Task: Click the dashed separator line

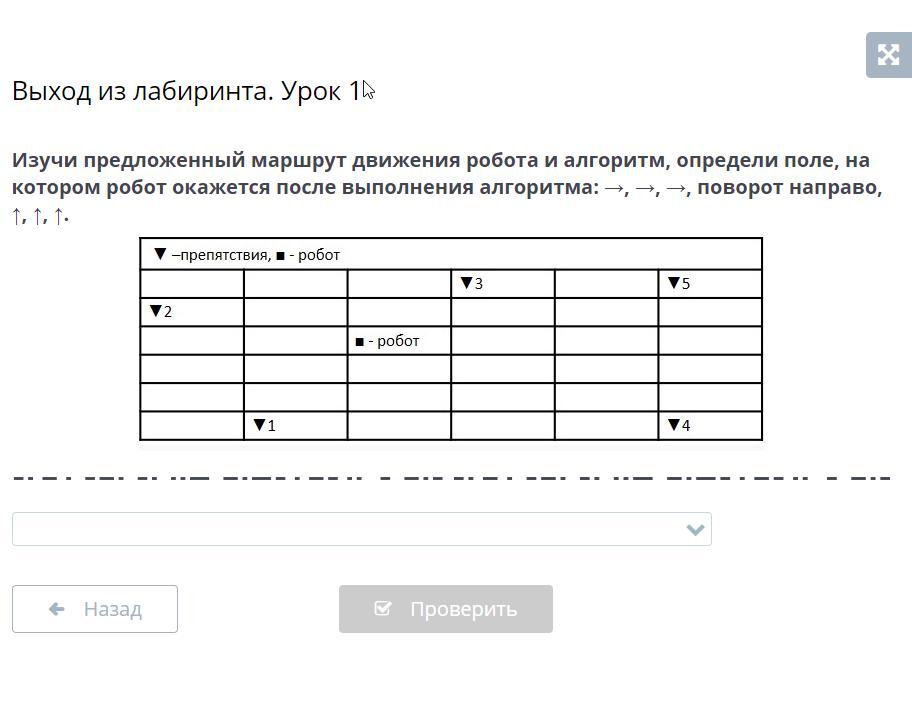Action: tap(451, 478)
